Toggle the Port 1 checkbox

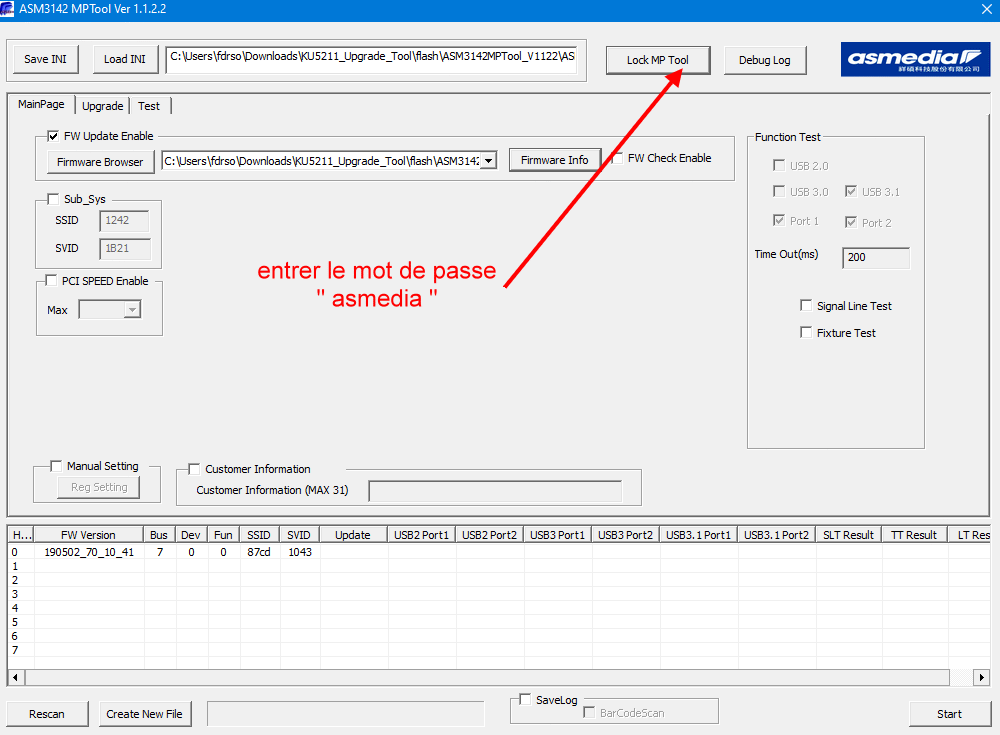779,220
